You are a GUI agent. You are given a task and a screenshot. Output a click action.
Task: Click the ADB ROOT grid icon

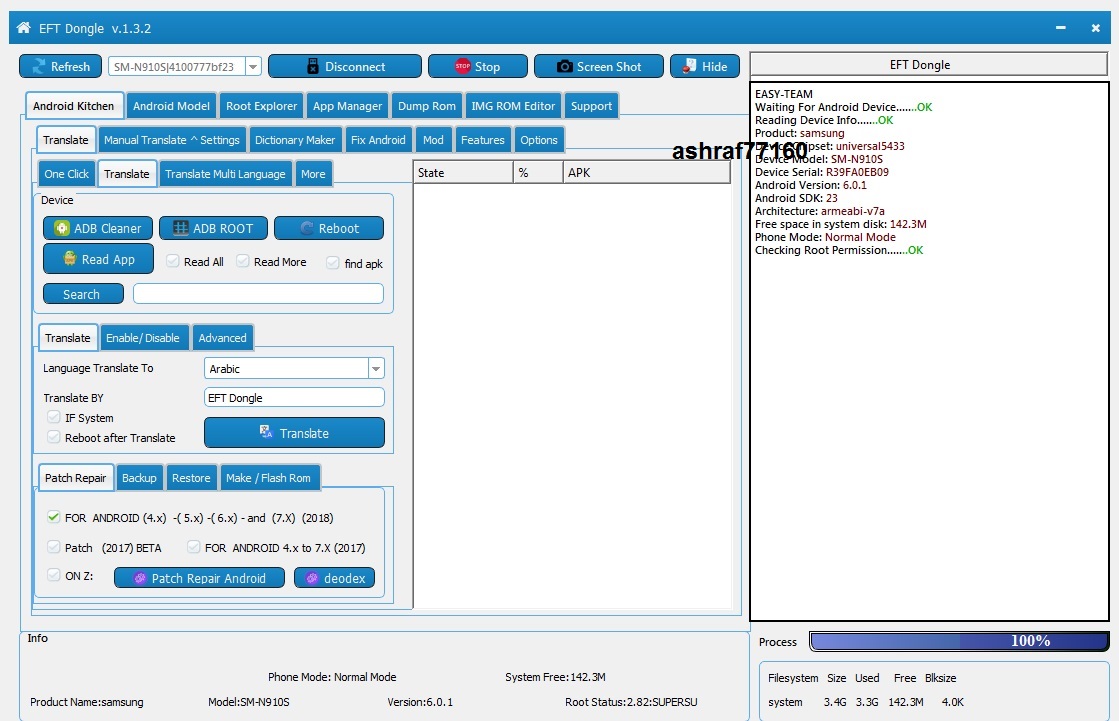click(181, 228)
